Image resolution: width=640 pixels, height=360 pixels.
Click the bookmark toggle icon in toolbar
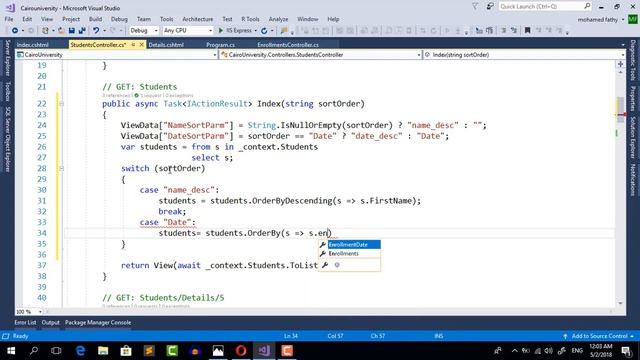(527, 31)
